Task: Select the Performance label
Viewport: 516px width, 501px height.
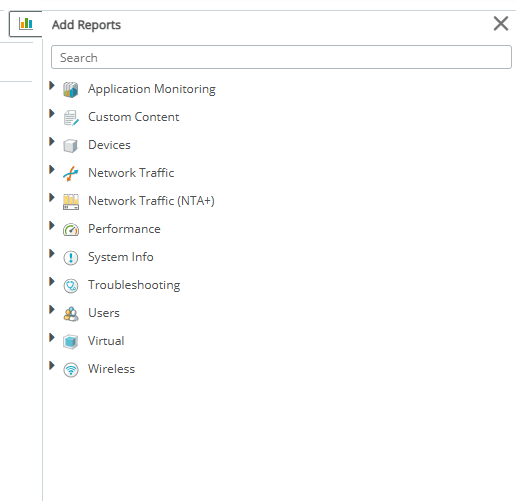Action: [124, 229]
